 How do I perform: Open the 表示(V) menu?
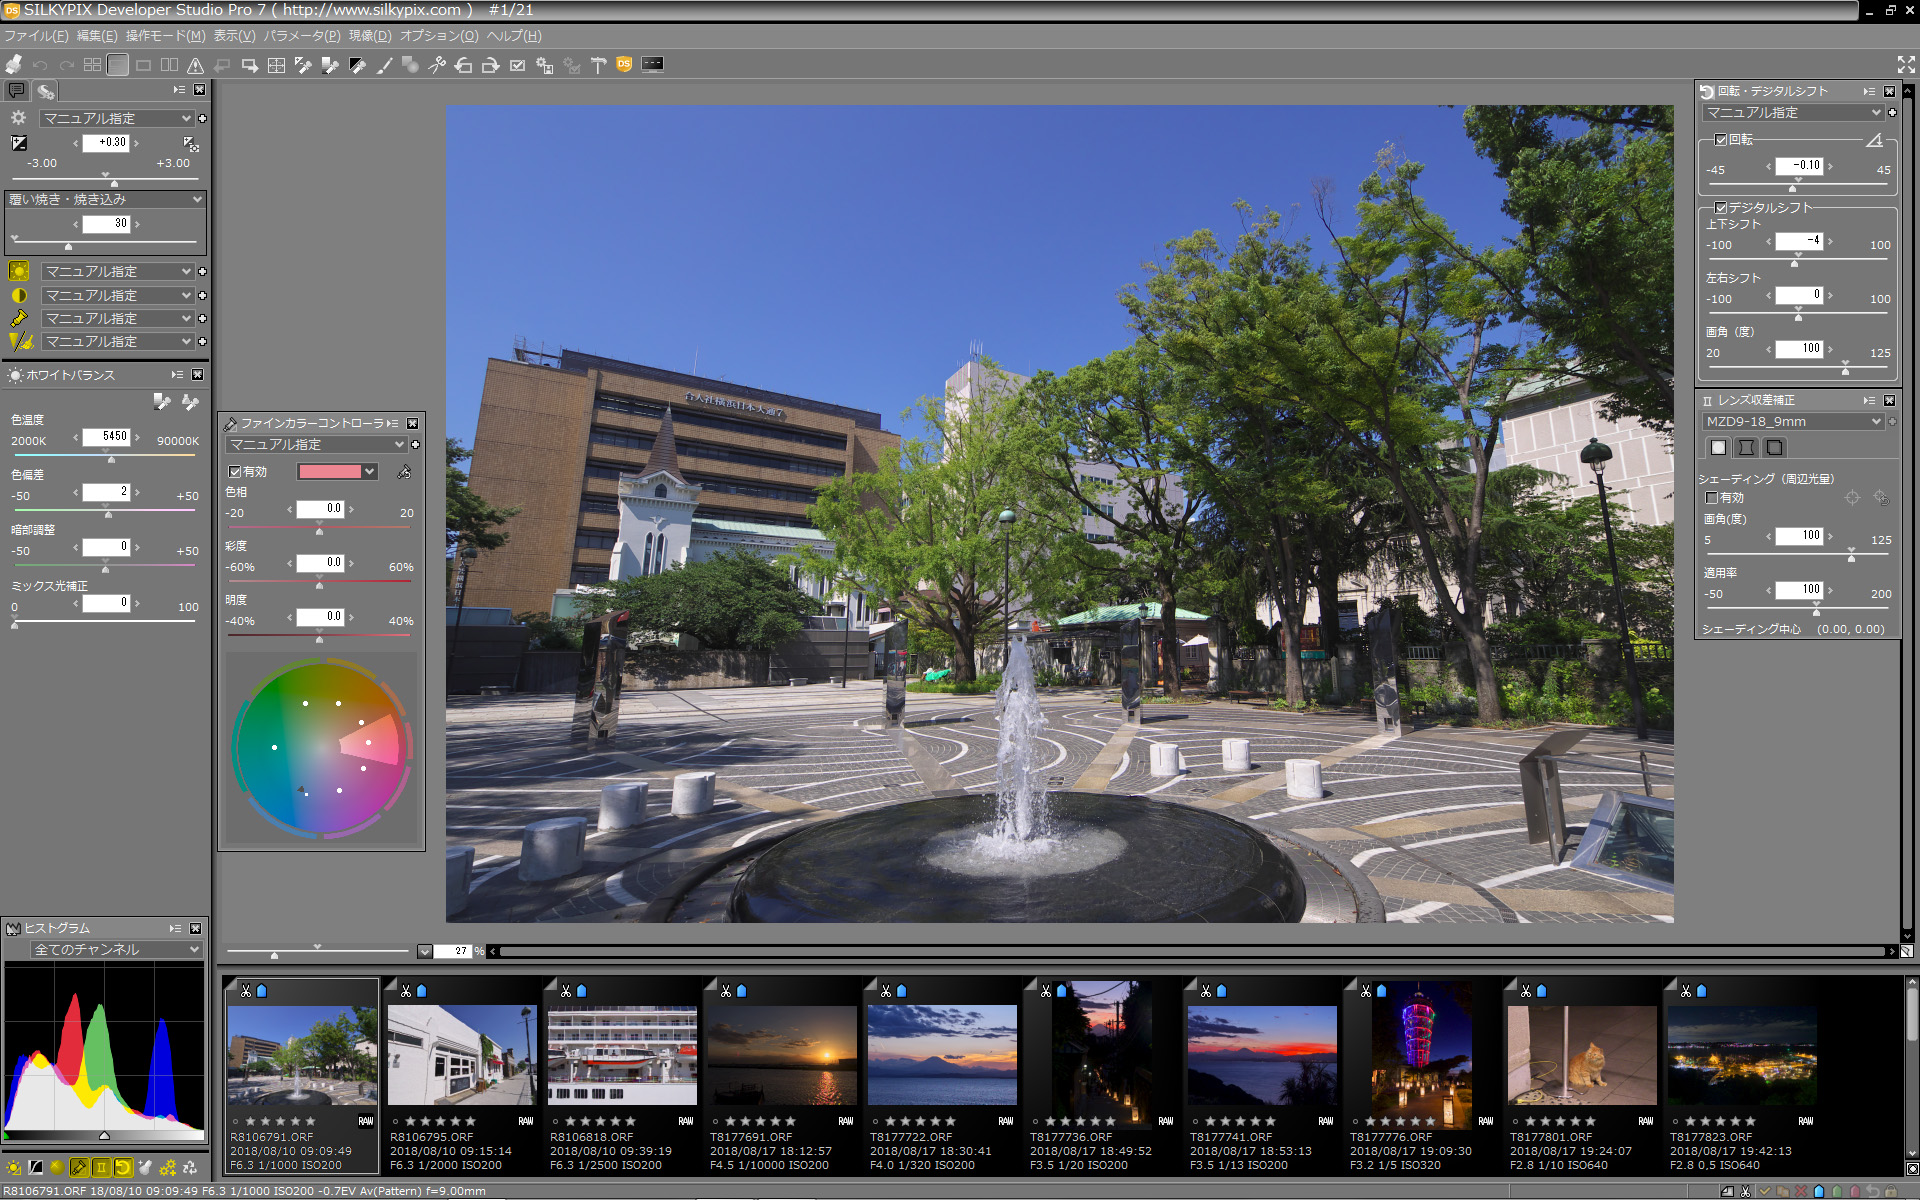(234, 36)
